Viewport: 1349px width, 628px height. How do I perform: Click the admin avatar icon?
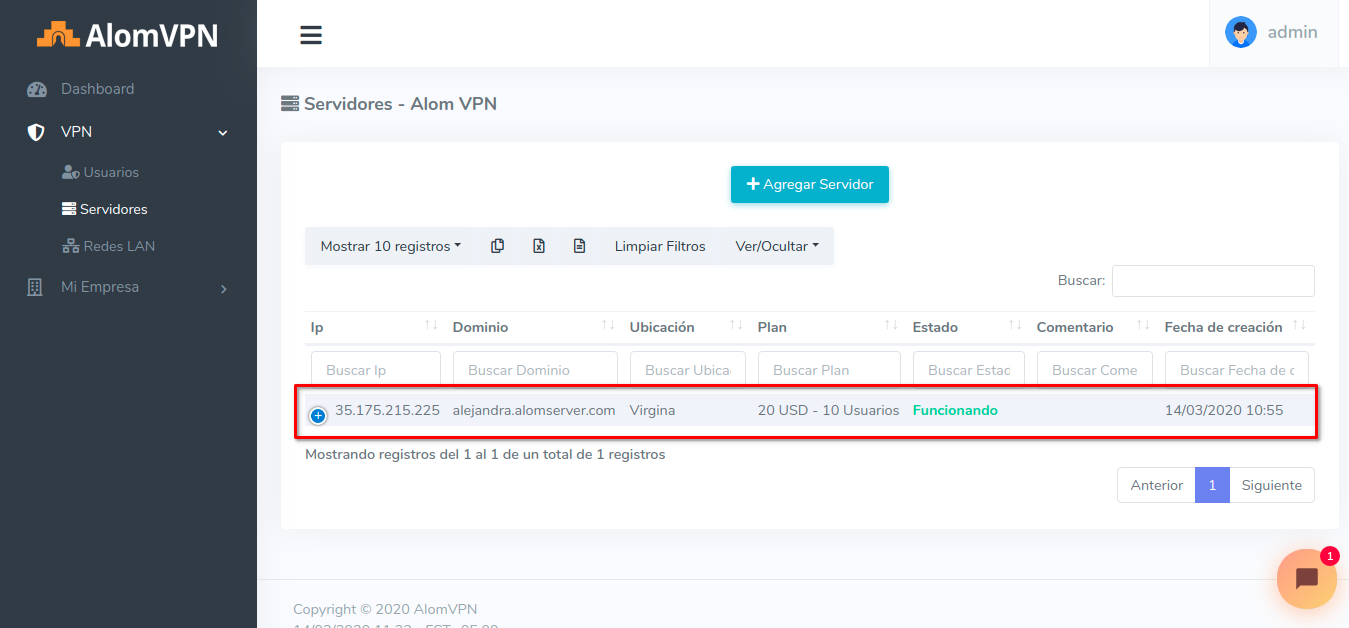pyautogui.click(x=1241, y=32)
